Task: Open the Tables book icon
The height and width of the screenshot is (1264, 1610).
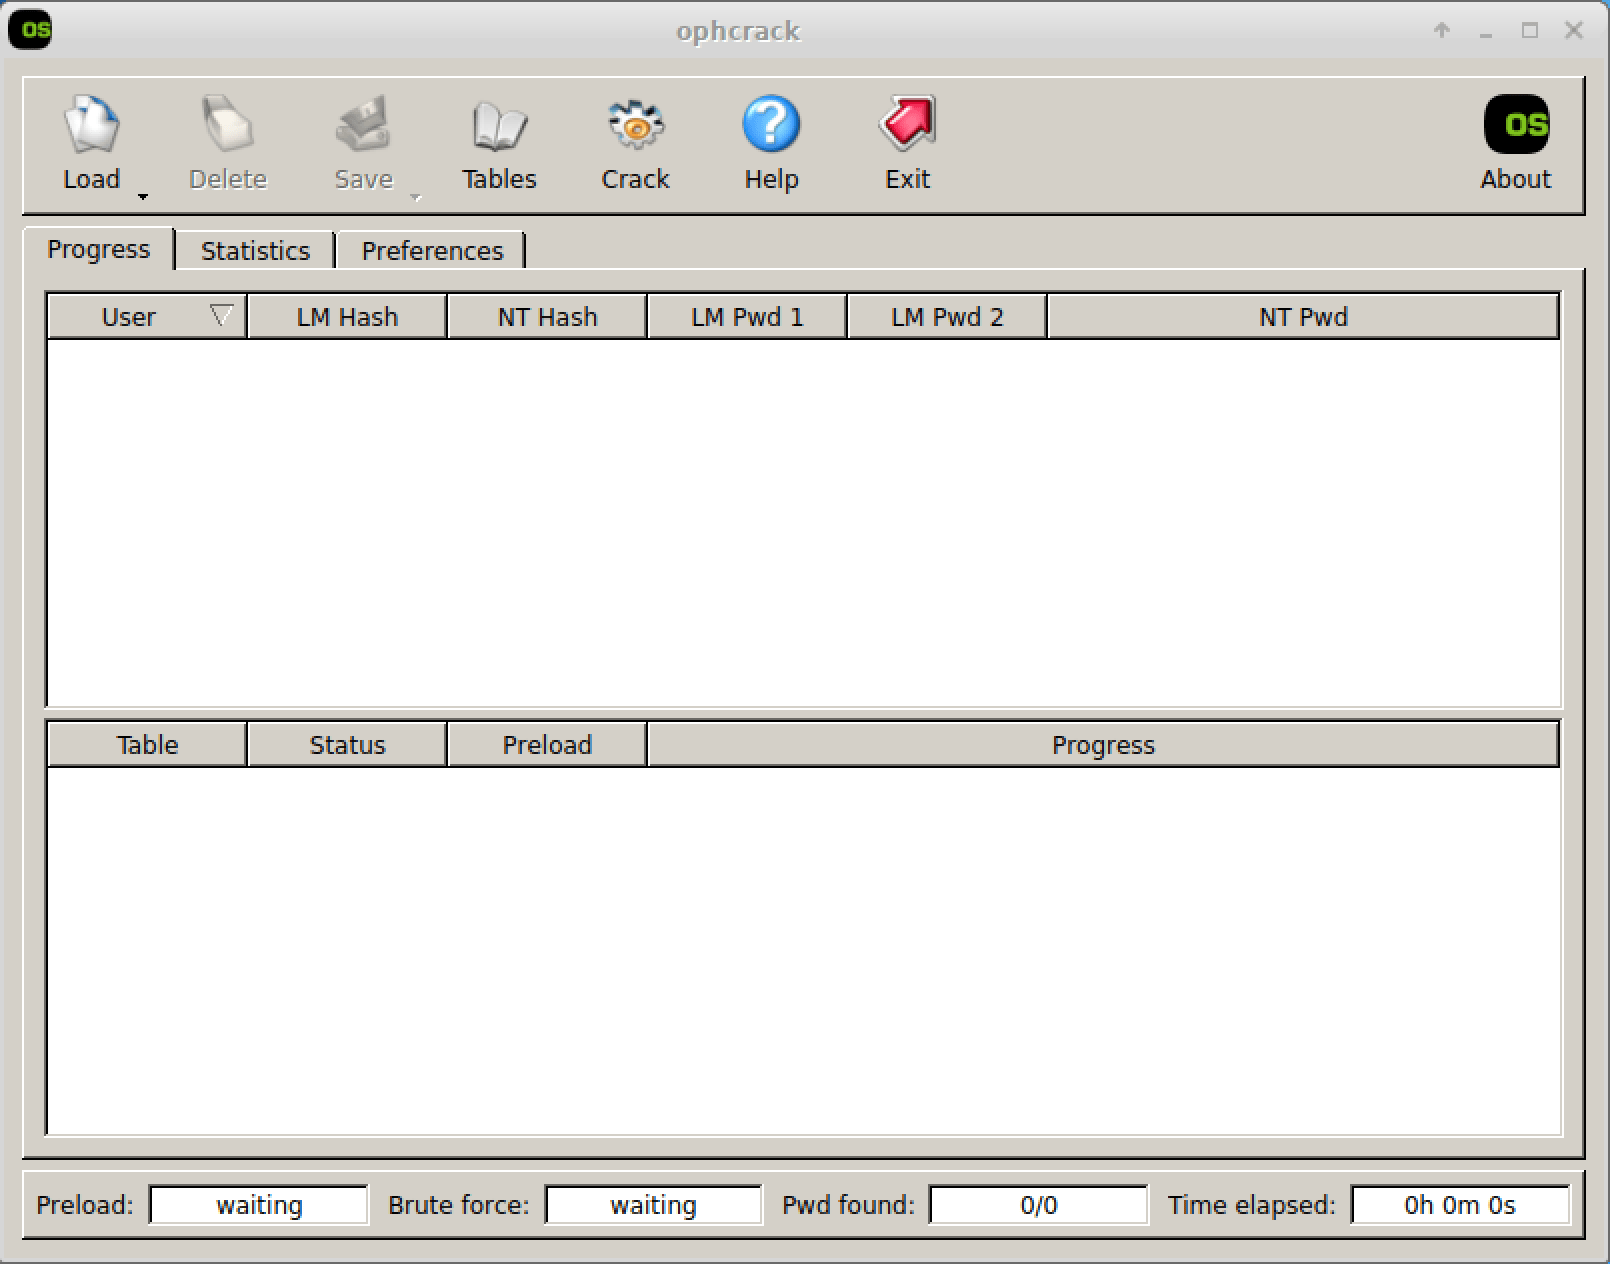Action: coord(499,126)
